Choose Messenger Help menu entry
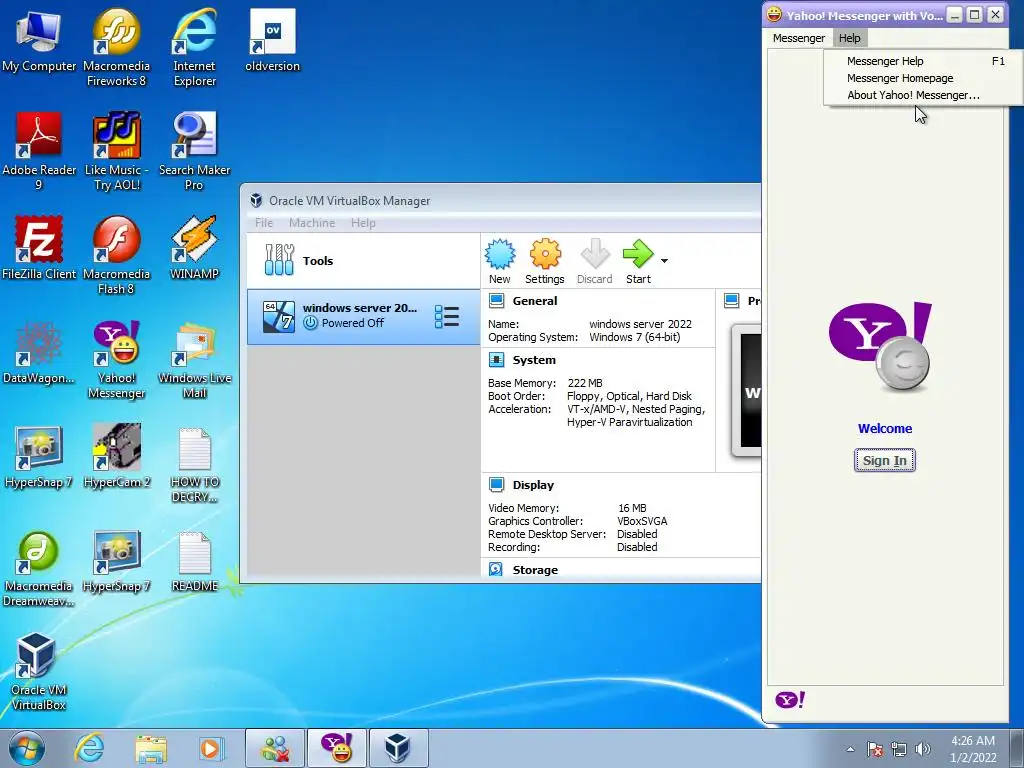Viewport: 1024px width, 768px height. click(x=923, y=61)
